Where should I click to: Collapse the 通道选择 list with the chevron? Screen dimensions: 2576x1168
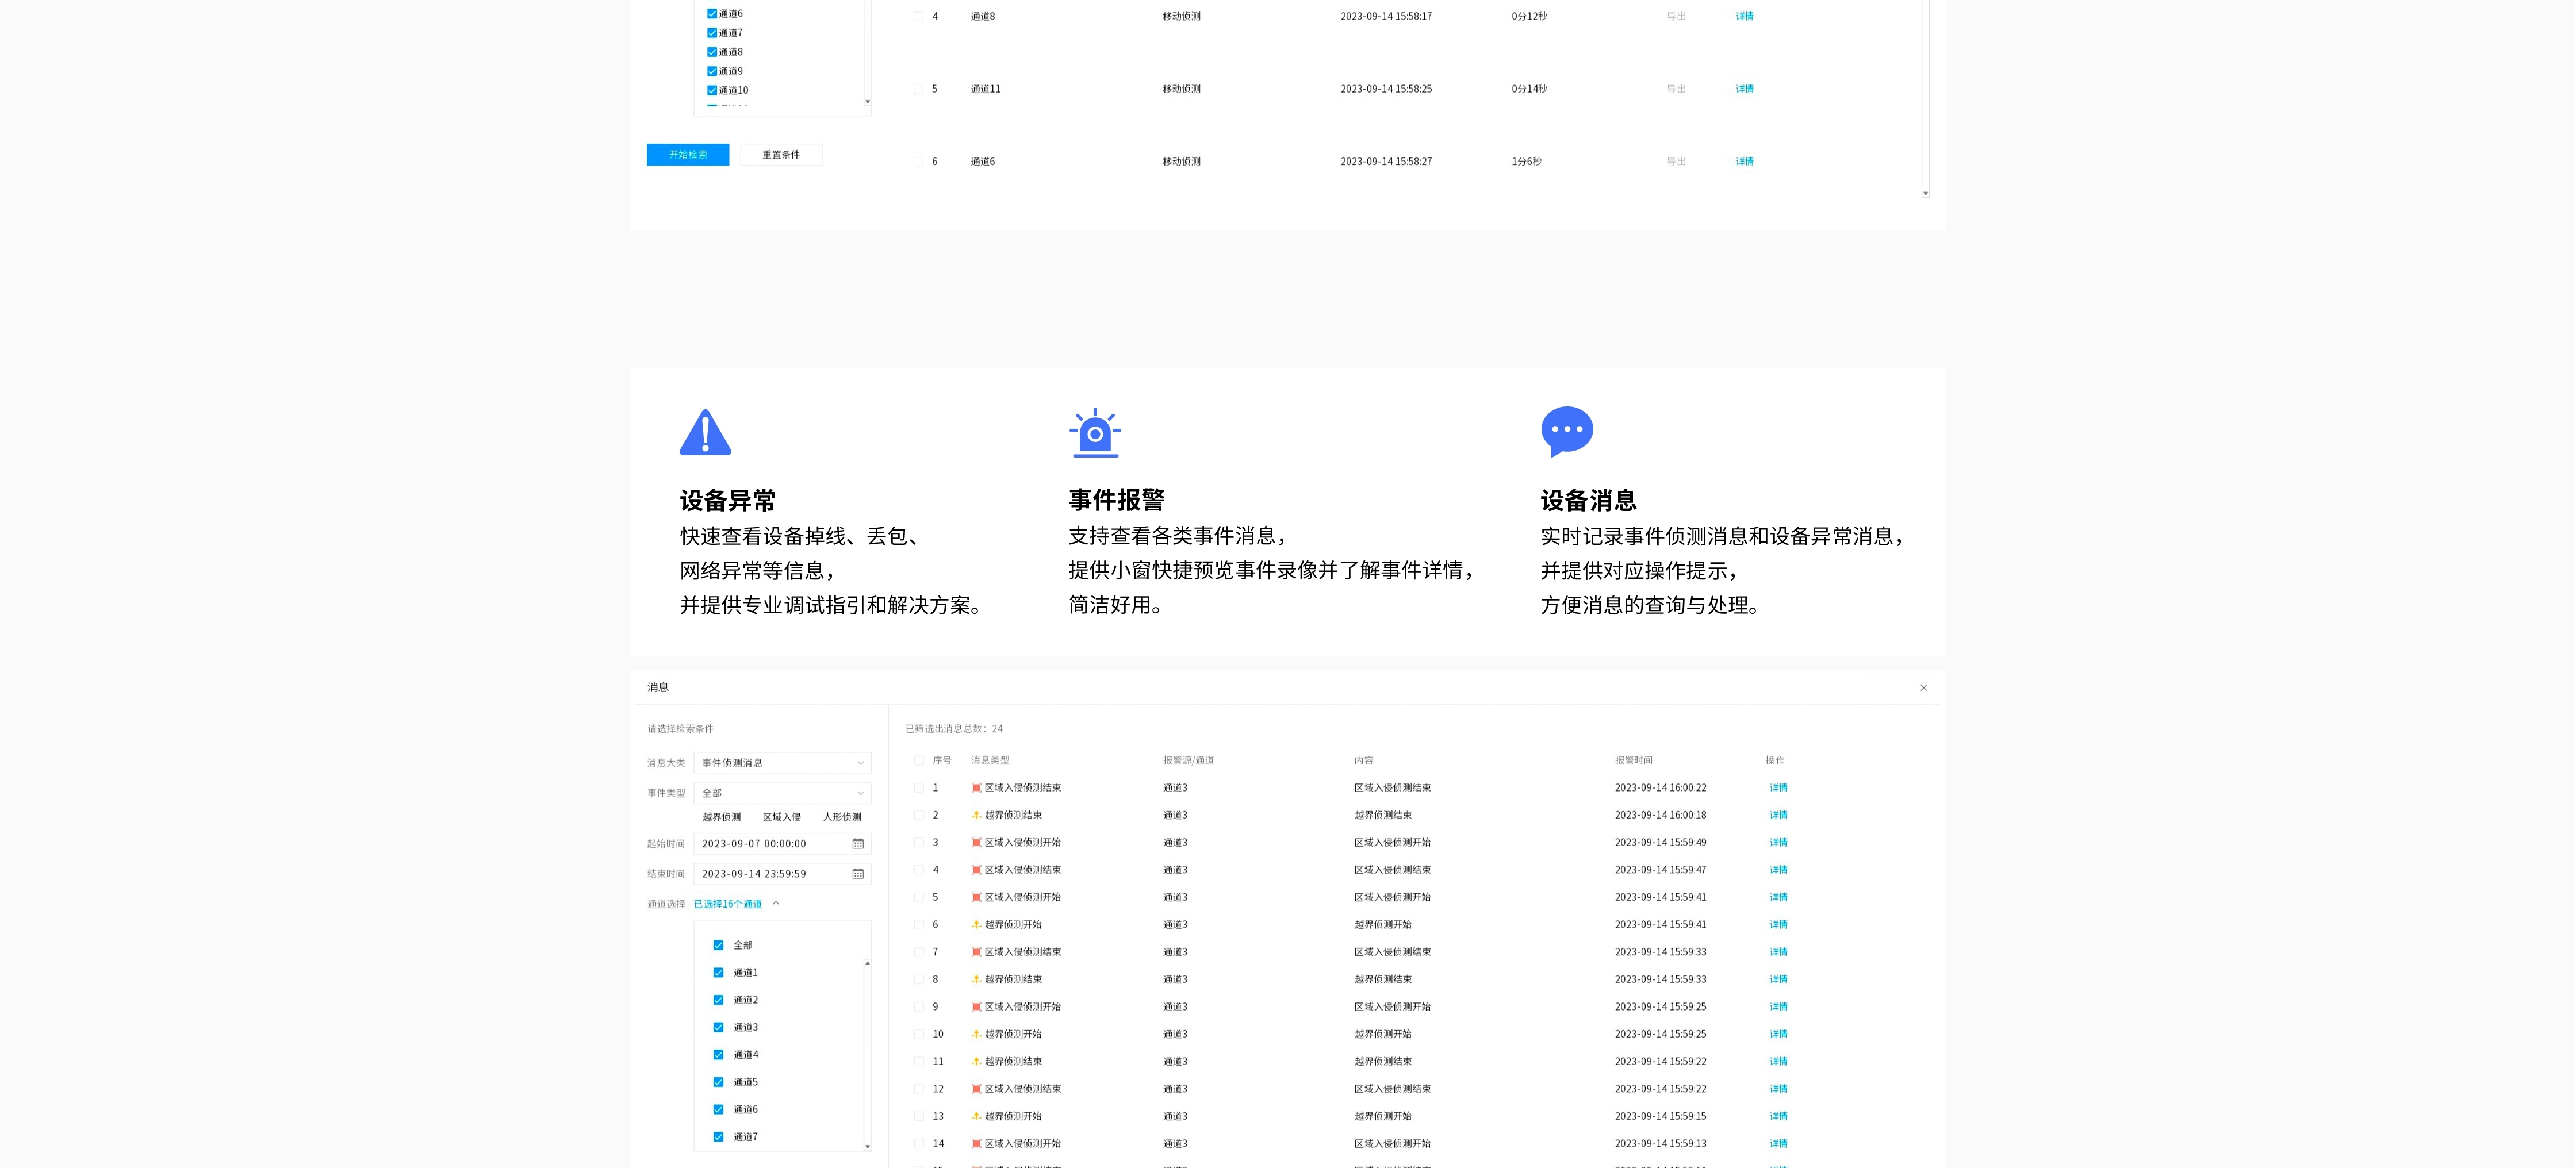pos(776,904)
